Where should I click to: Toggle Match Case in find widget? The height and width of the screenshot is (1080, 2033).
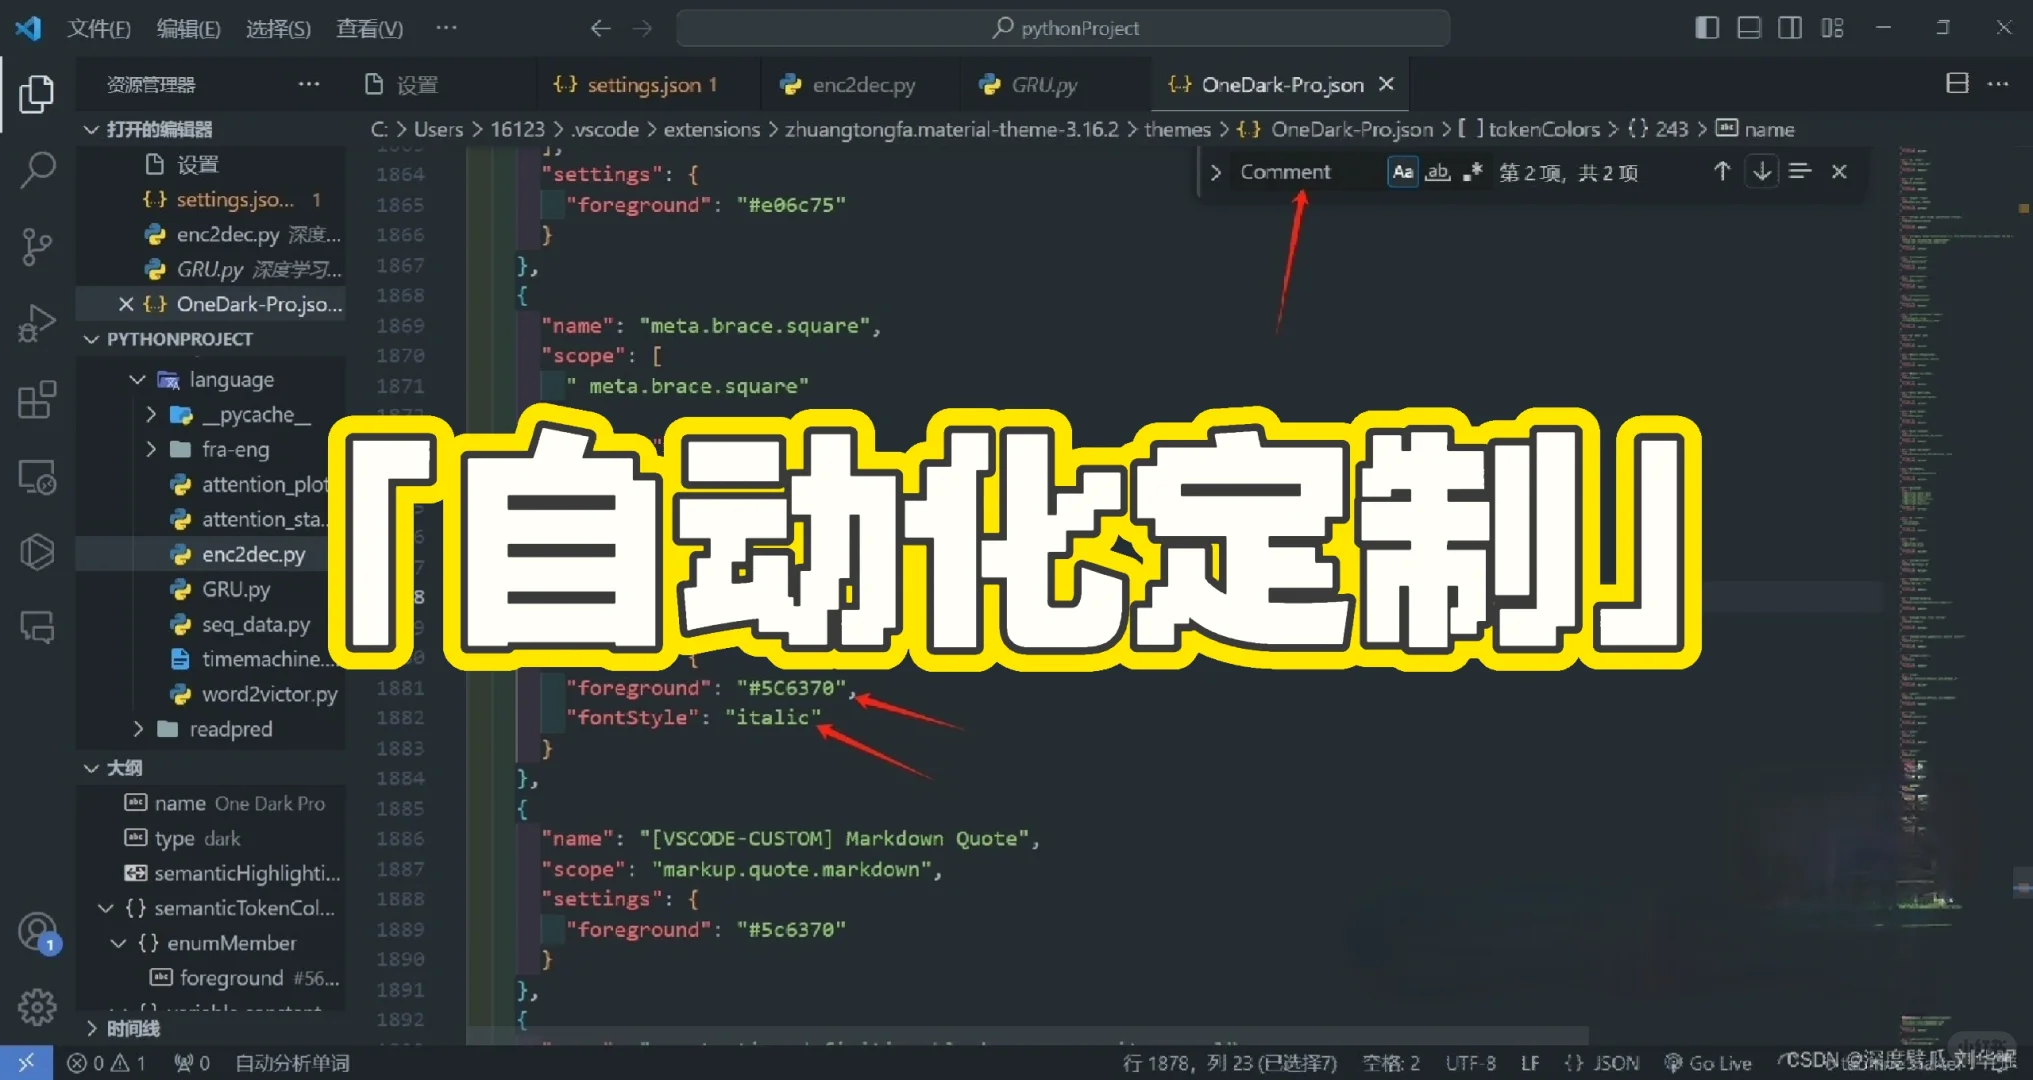[x=1403, y=172]
